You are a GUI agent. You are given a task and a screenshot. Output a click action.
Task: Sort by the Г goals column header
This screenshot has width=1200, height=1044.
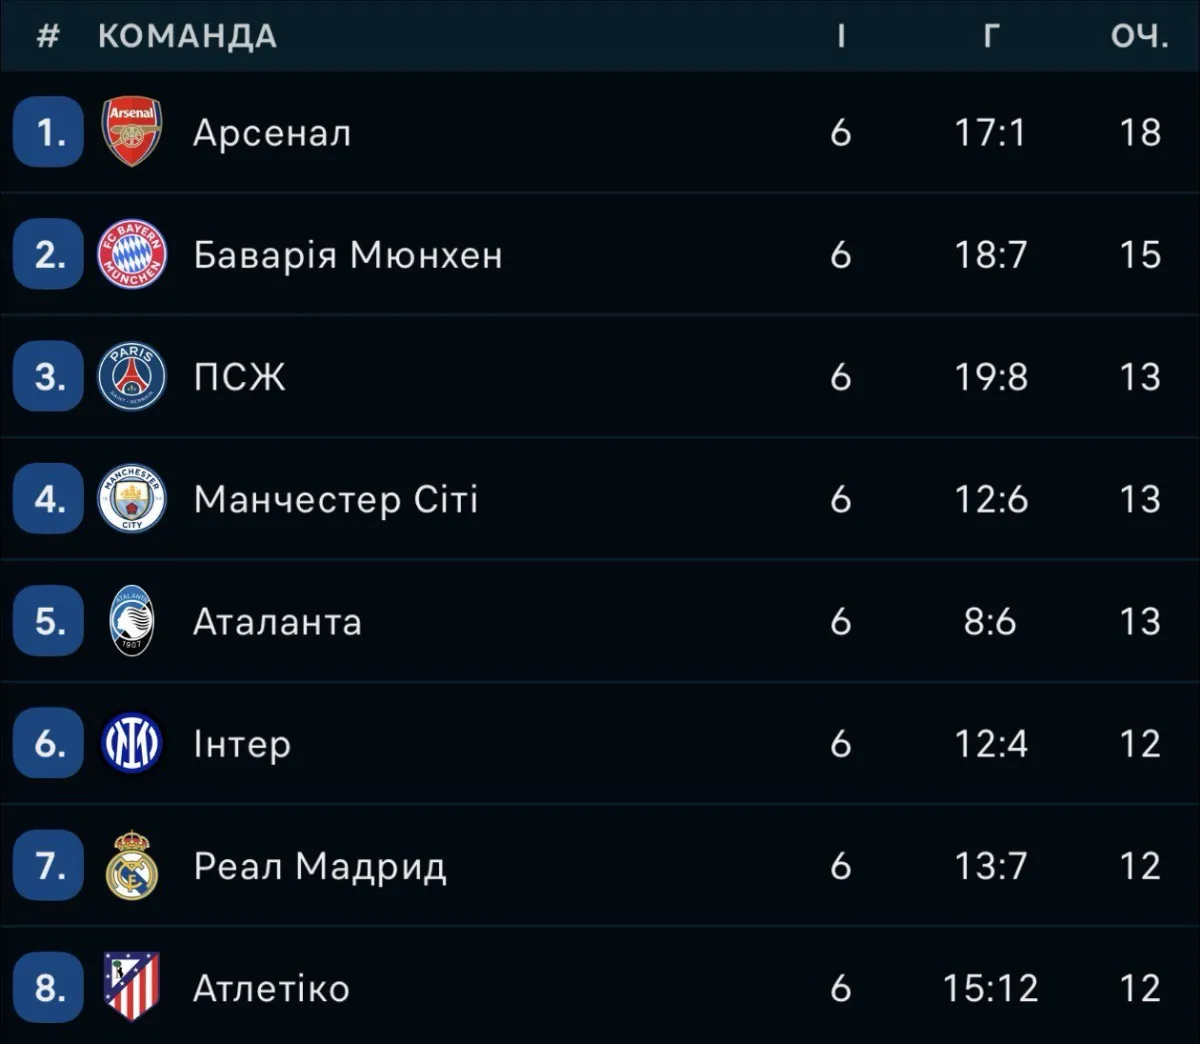pos(990,36)
